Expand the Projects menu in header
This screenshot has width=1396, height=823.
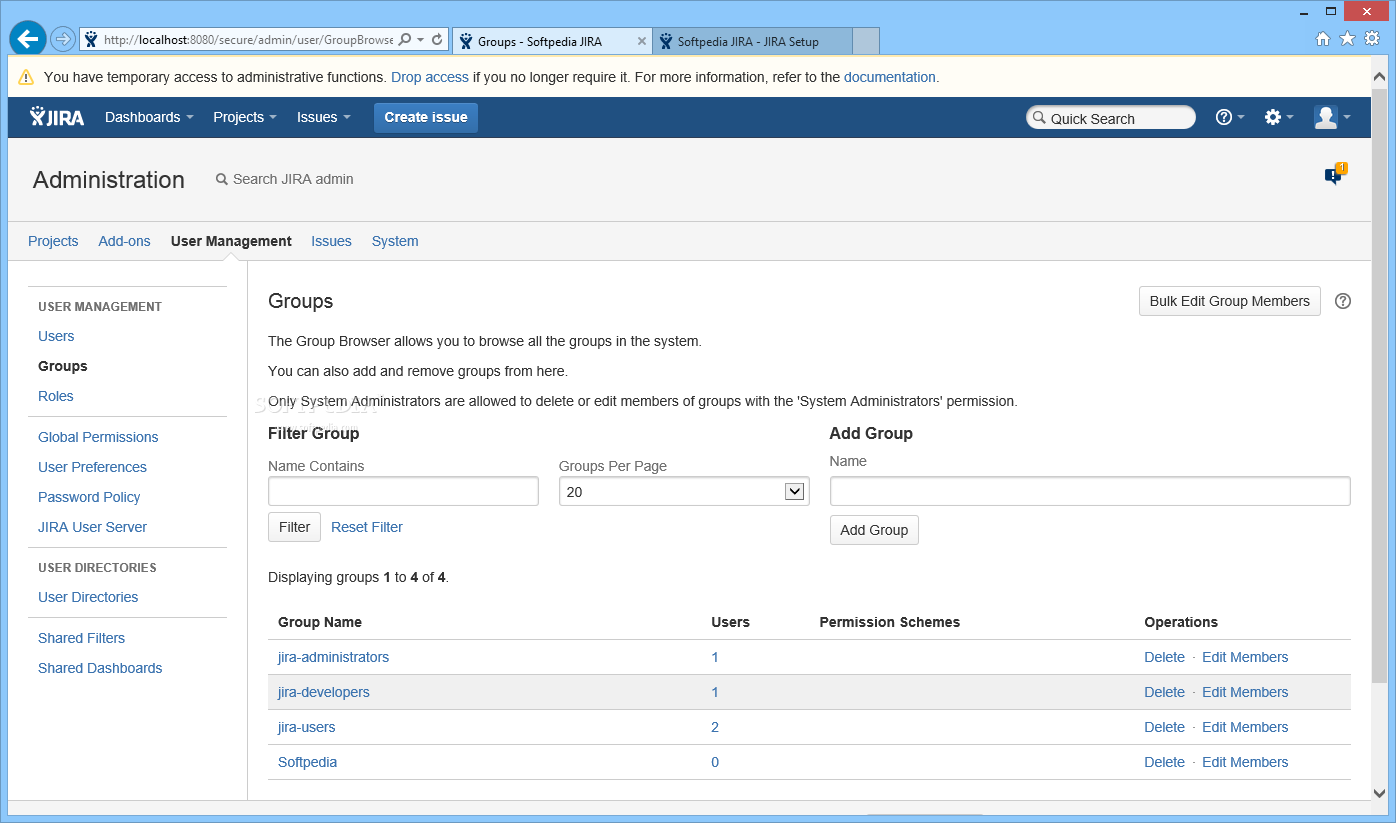pyautogui.click(x=245, y=117)
